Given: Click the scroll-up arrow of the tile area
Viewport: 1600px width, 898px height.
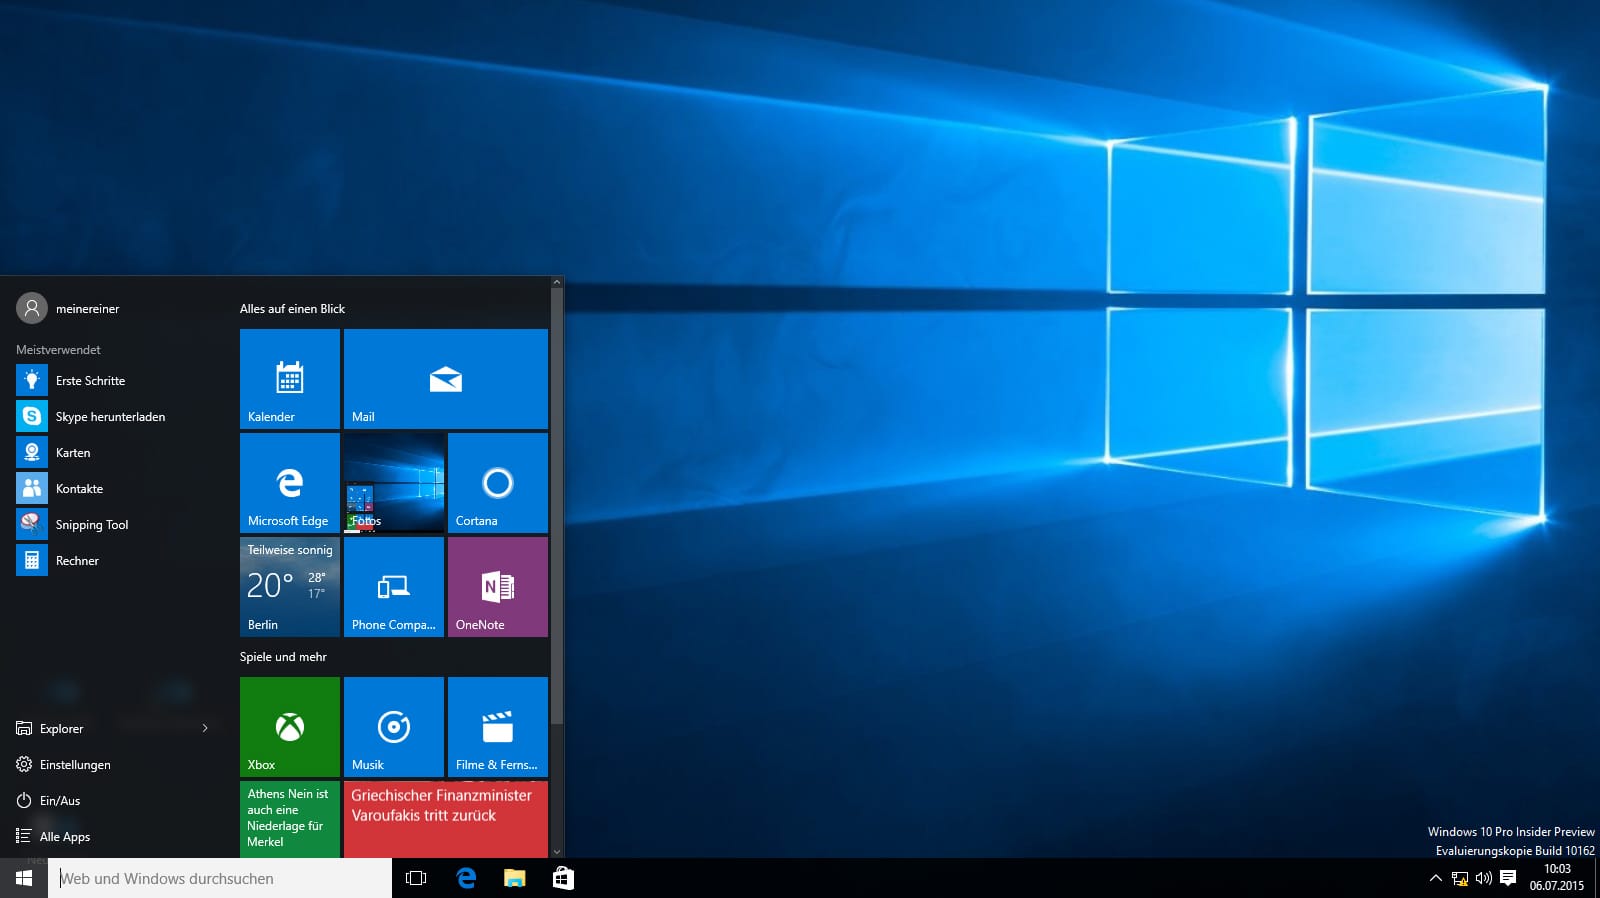Looking at the screenshot, I should [x=557, y=283].
